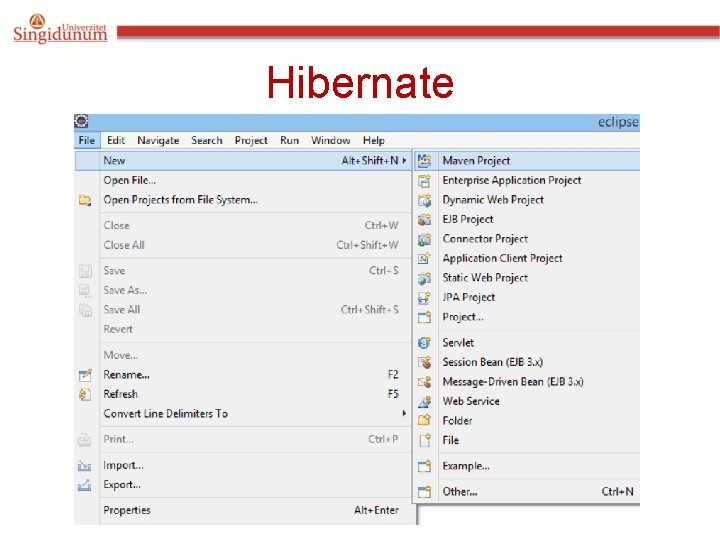
Task: Open the Project menu
Action: pos(251,141)
